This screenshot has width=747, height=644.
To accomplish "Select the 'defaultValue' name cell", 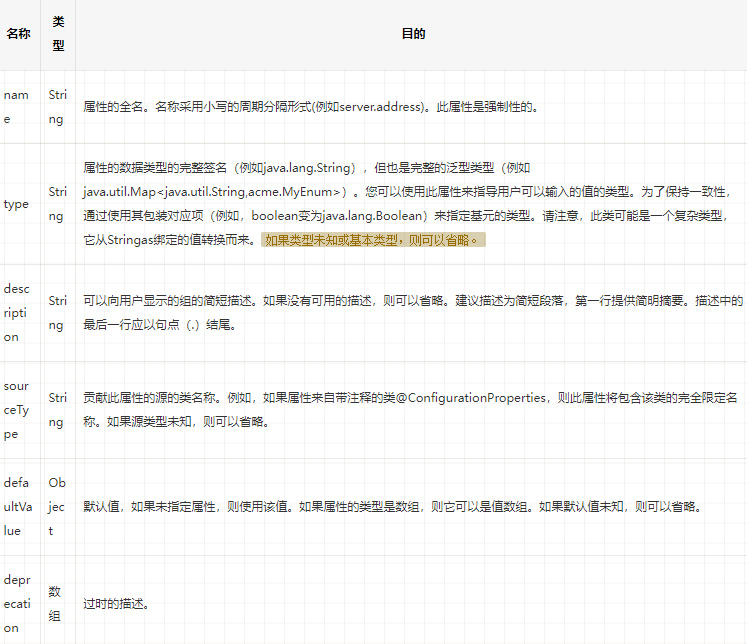I will [x=18, y=507].
